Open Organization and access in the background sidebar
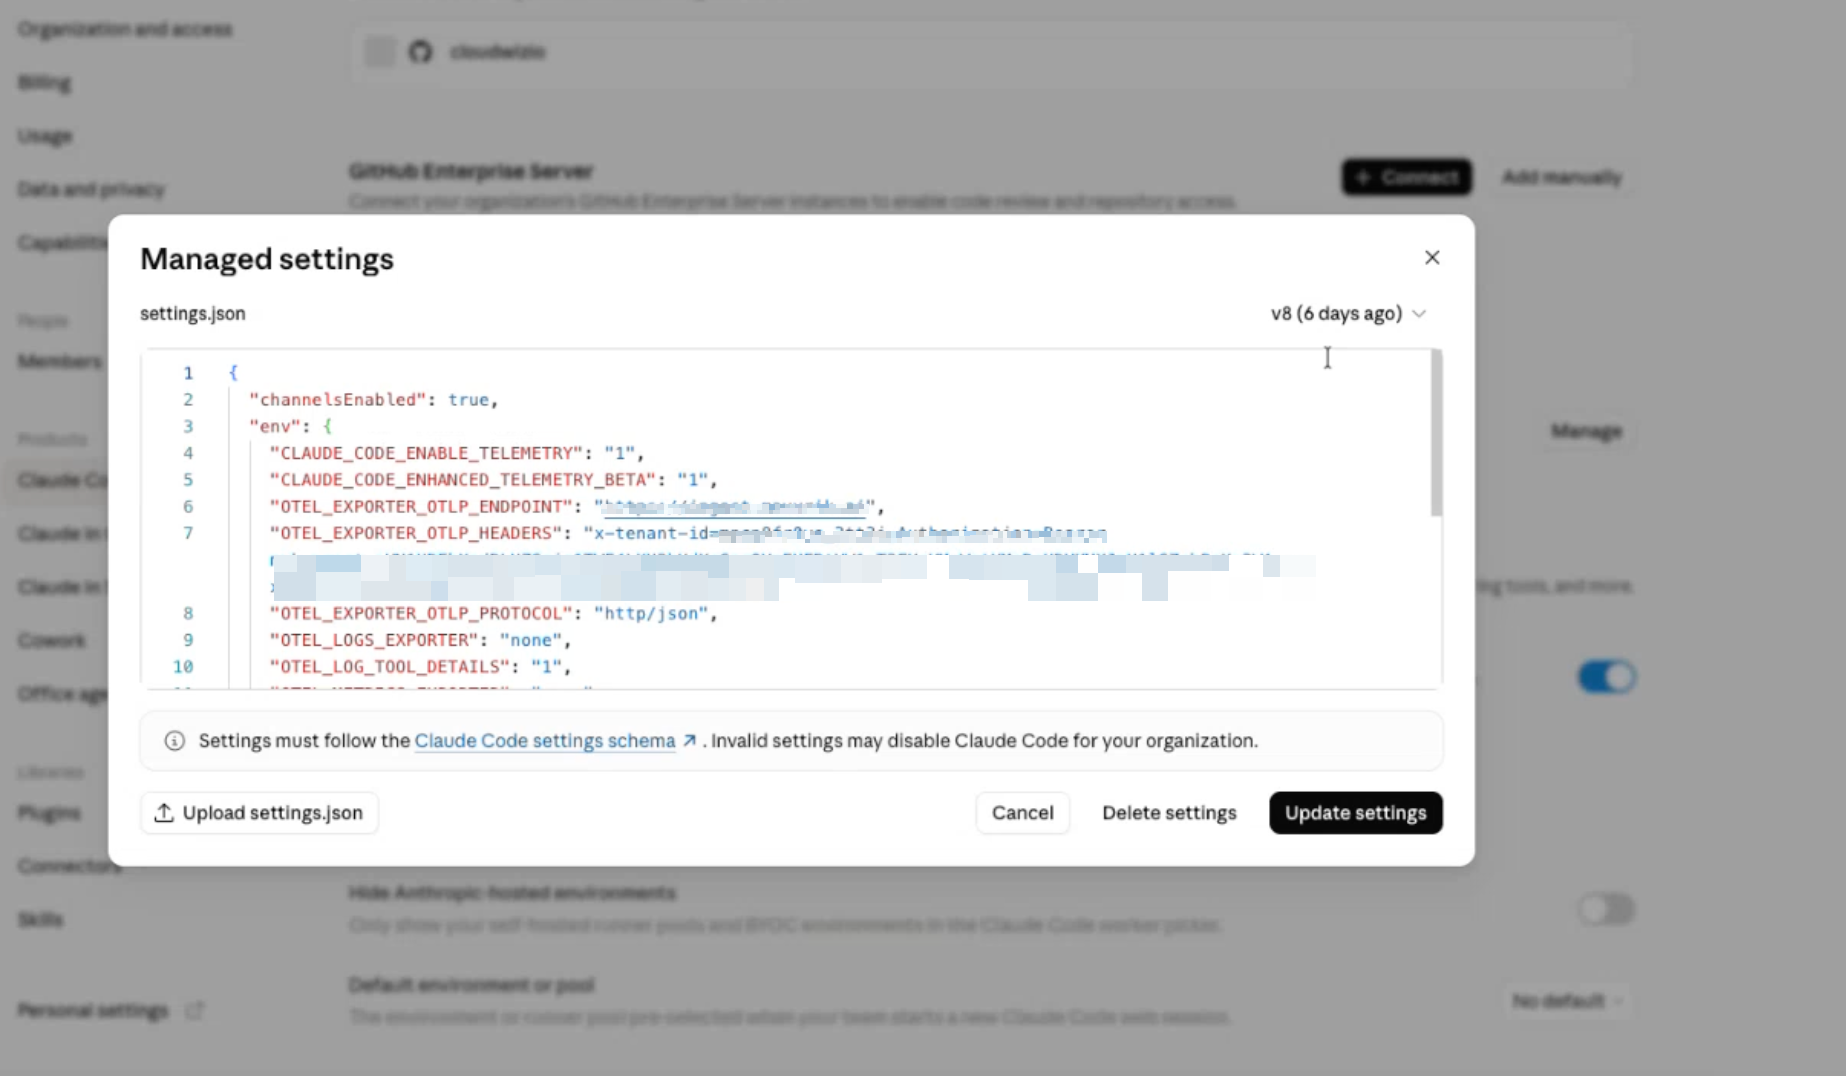This screenshot has width=1846, height=1076. pos(125,29)
